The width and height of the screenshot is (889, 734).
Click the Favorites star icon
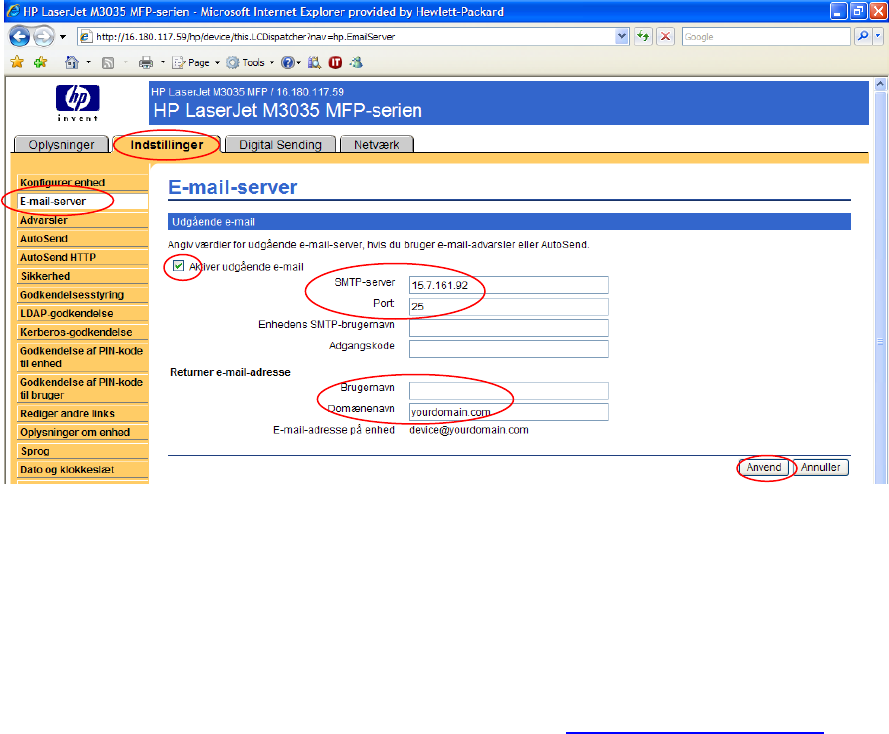(15, 62)
